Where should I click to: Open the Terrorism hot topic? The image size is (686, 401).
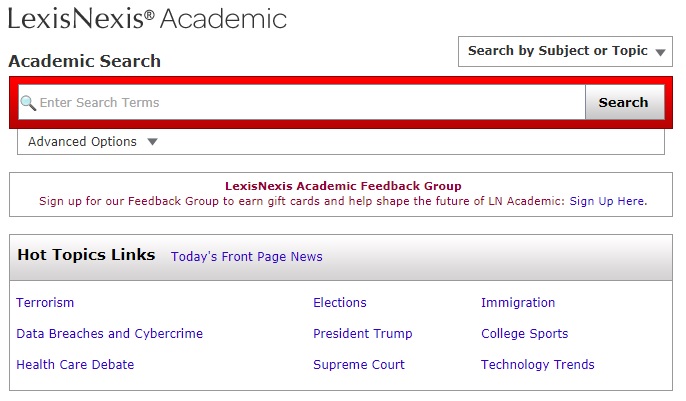pos(45,303)
